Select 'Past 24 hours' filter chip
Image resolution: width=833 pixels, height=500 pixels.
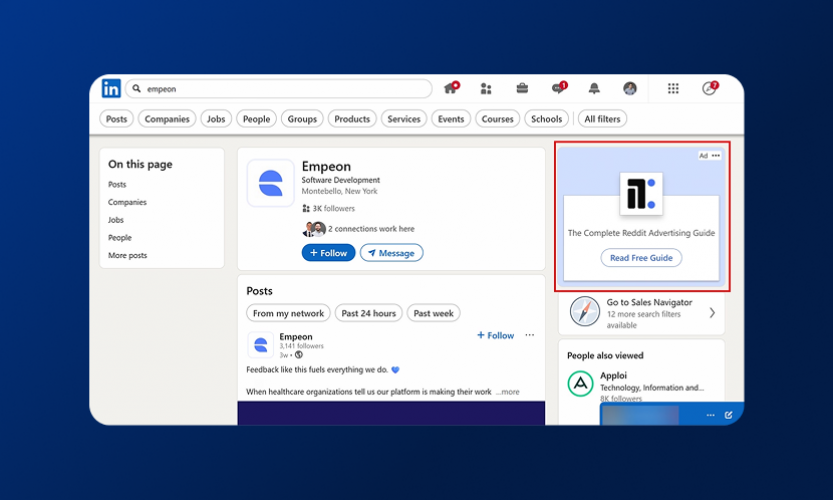point(369,313)
